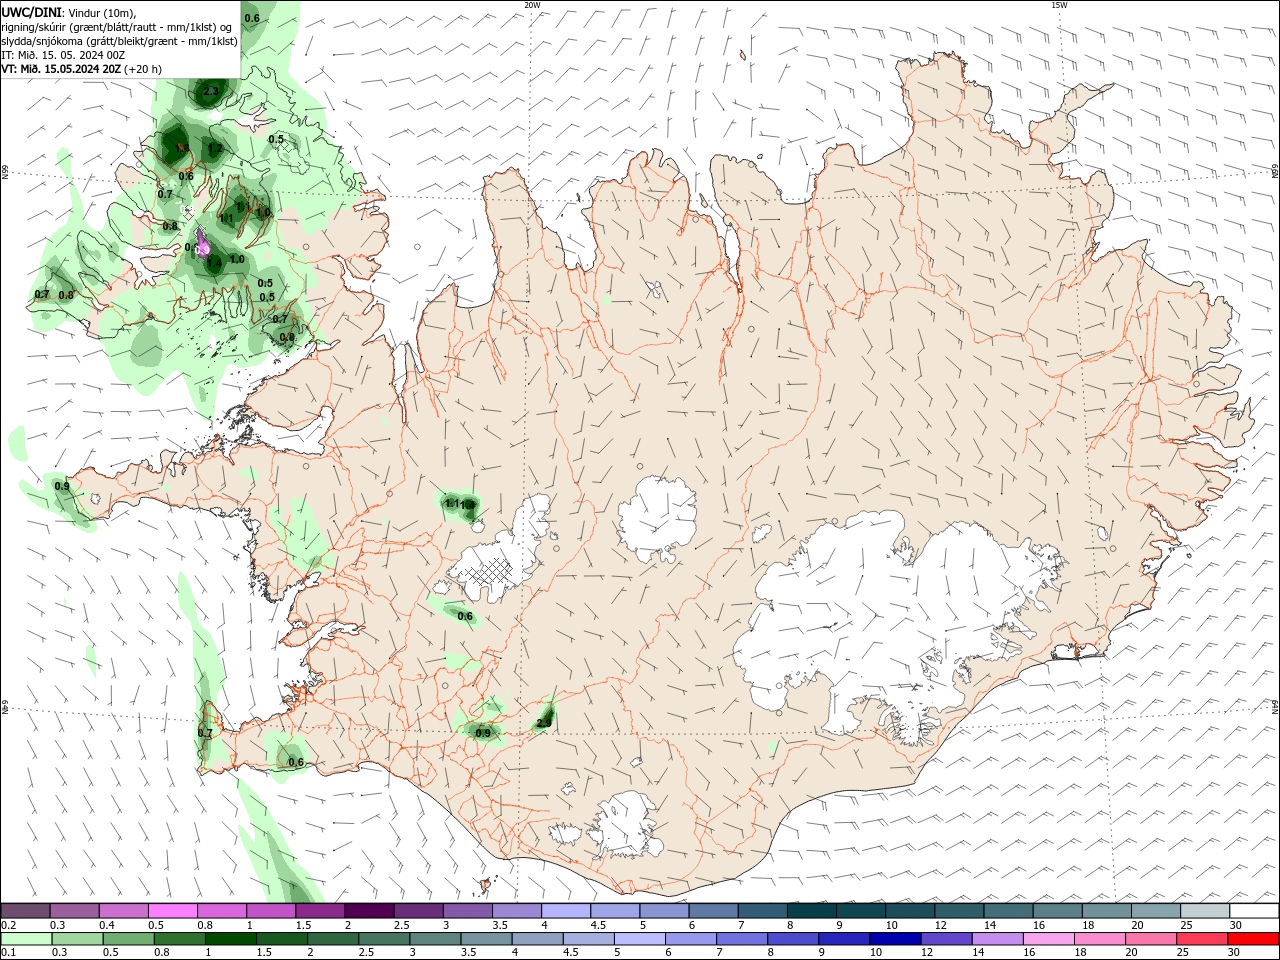The width and height of the screenshot is (1280, 960).
Task: Select lower-scale green swatch between 0.5 and 0.8
Action: [x=129, y=938]
